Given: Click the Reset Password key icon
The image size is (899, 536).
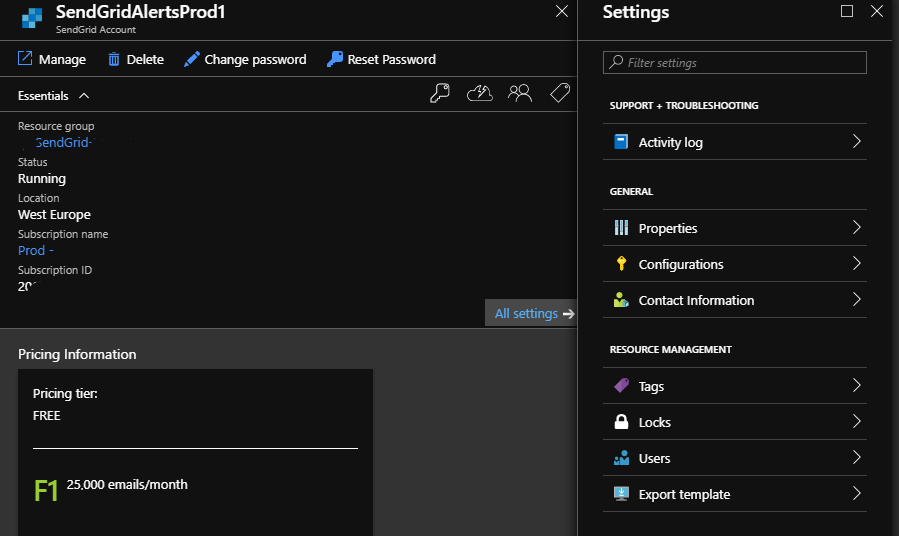Looking at the screenshot, I should tap(335, 59).
